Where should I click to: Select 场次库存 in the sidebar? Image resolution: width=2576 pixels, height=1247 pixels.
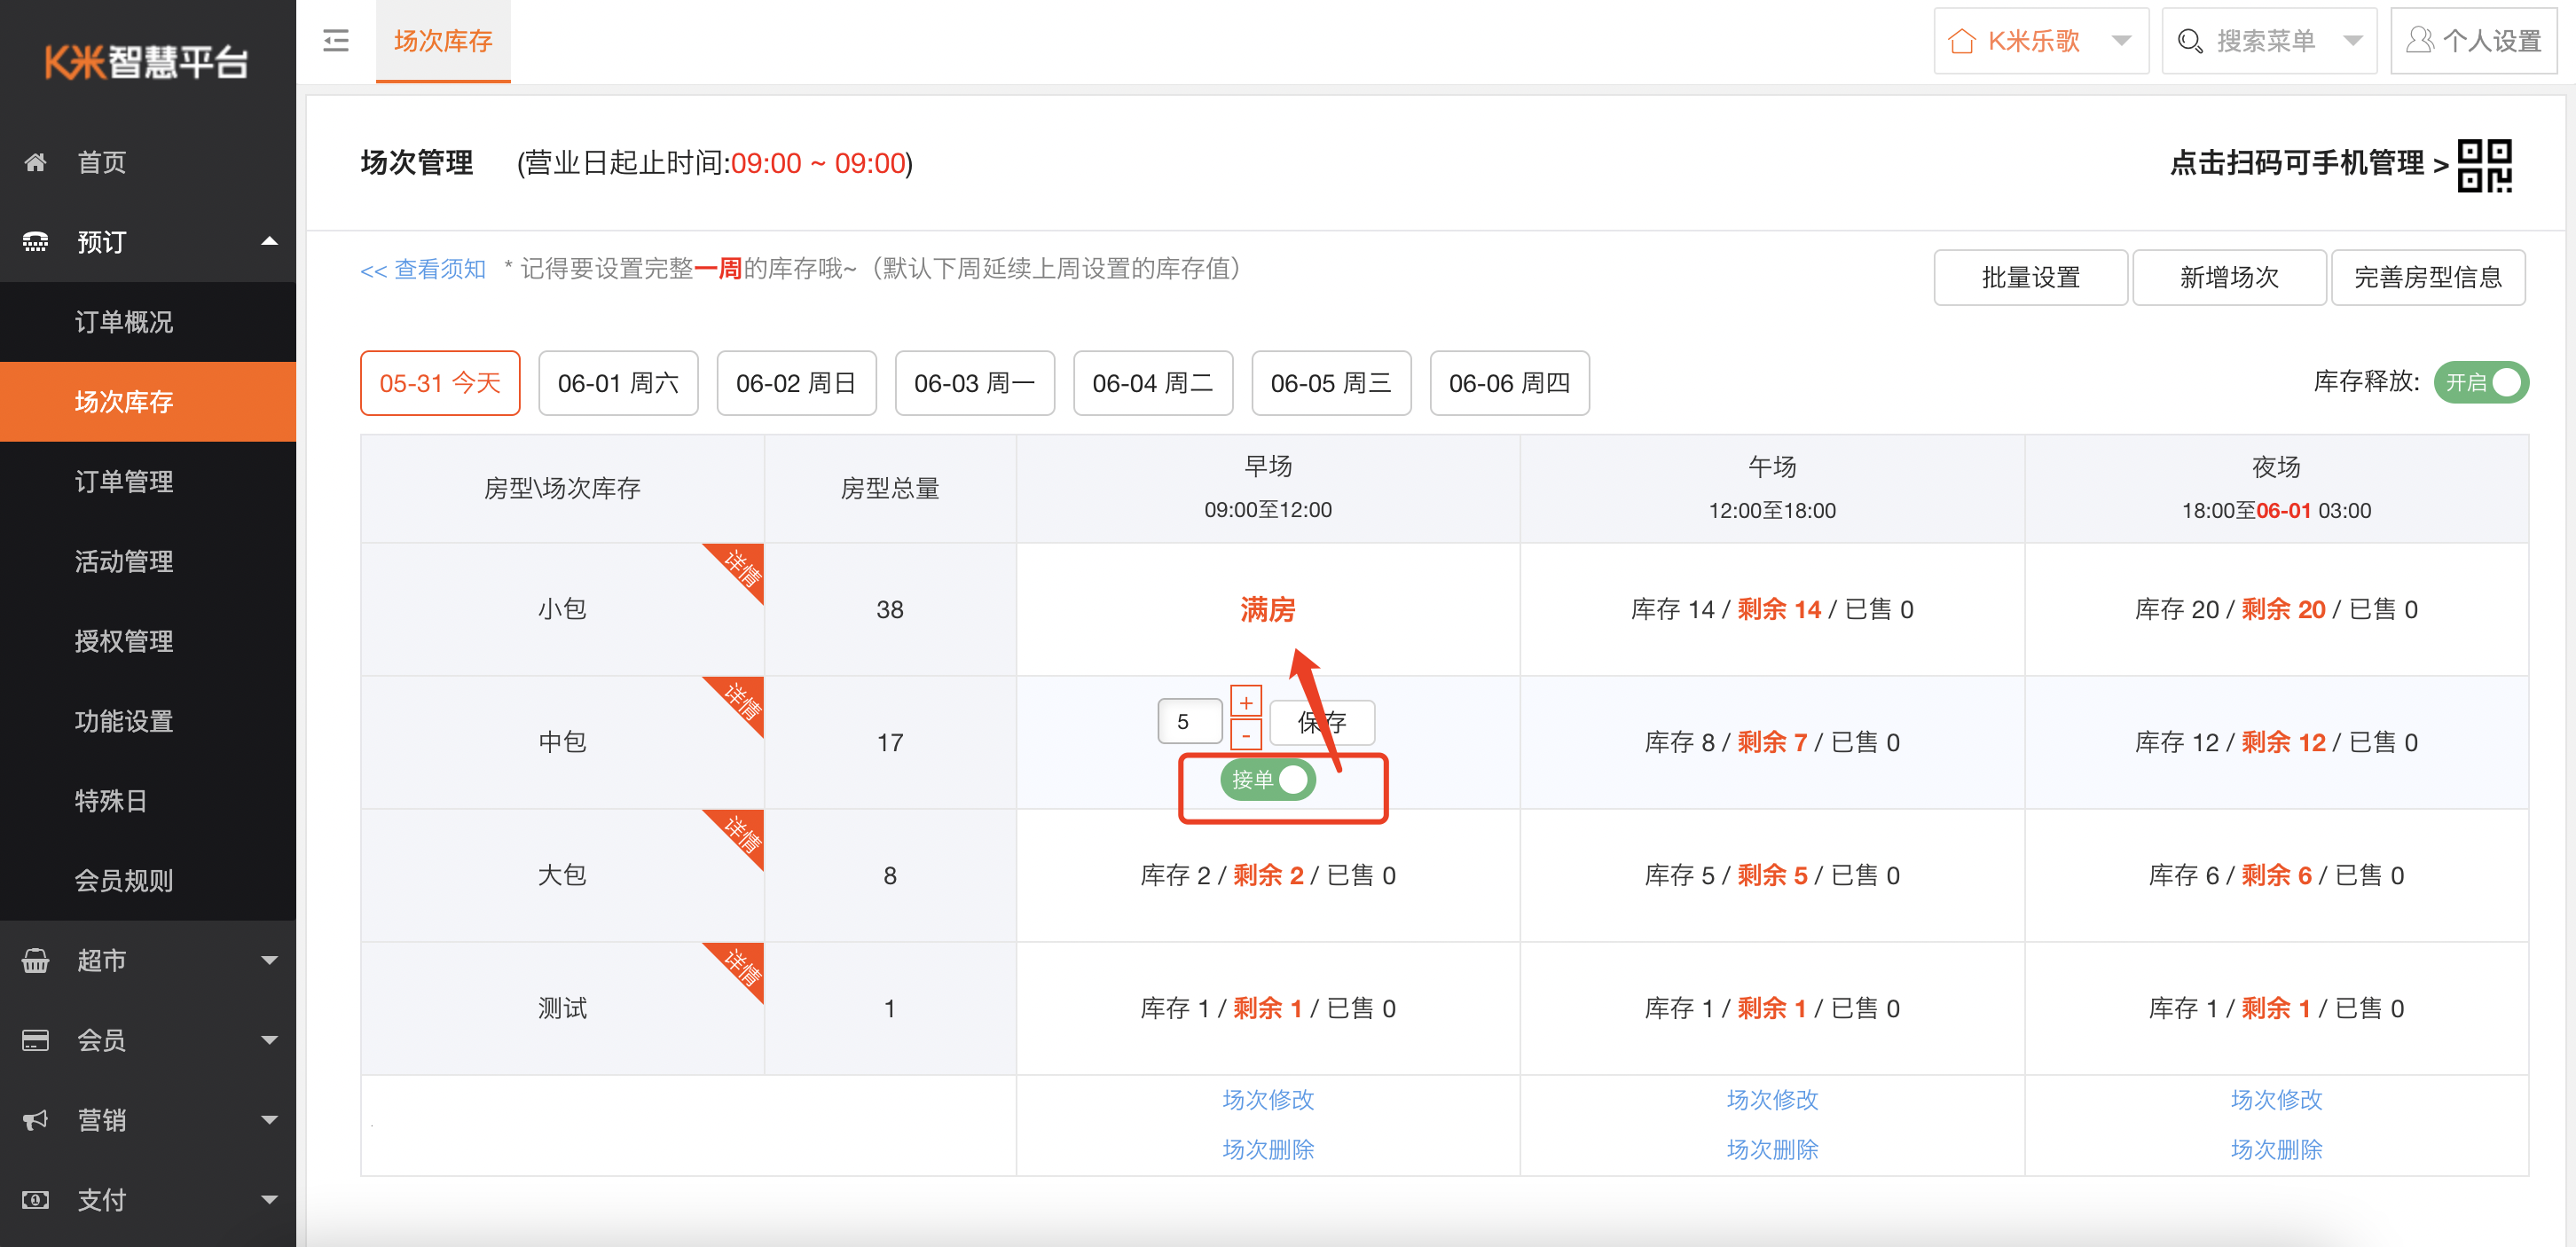pyautogui.click(x=148, y=402)
